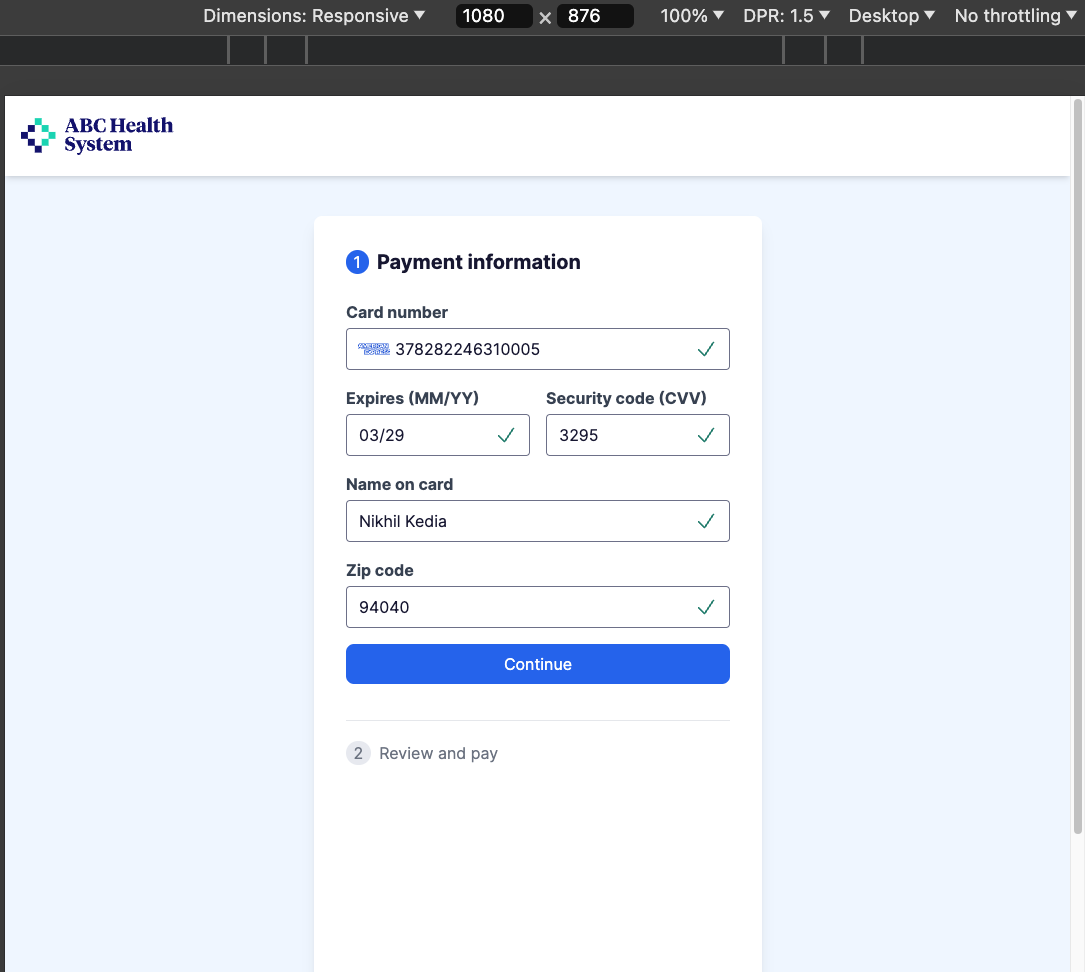Click the step 2 circle next to Review and pay

click(x=358, y=753)
